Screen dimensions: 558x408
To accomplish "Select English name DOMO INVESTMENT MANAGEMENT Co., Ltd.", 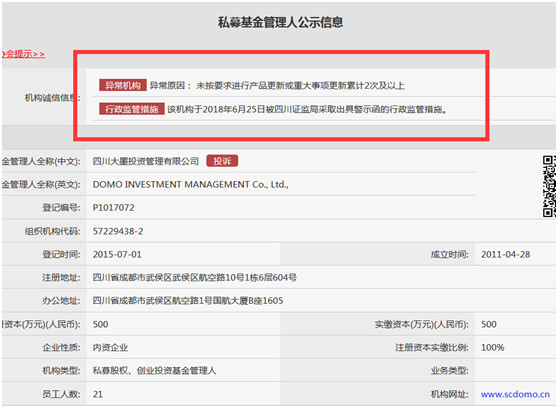I will click(190, 184).
